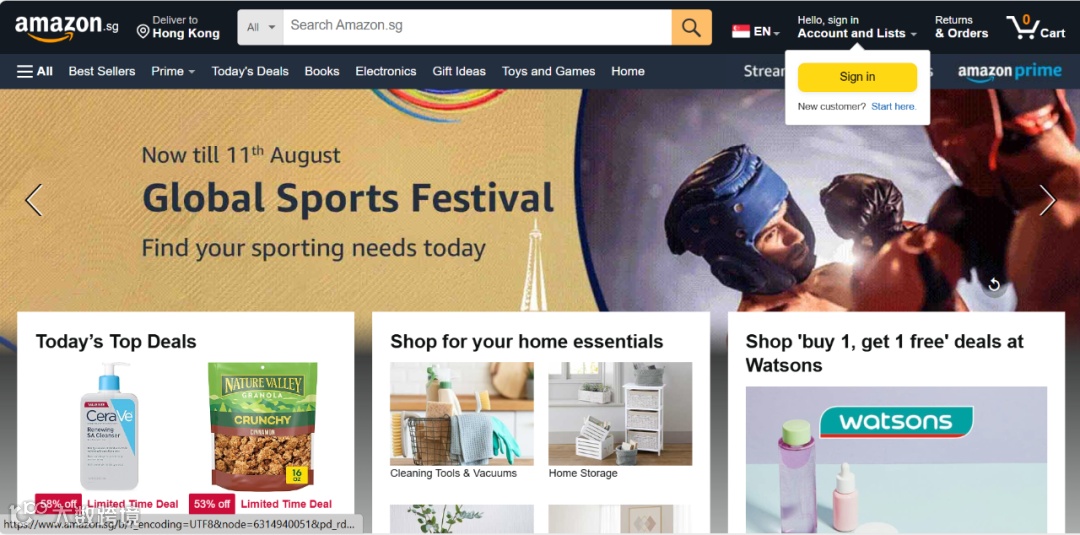Click the orange magnifier search button
Image resolution: width=1080 pixels, height=535 pixels.
(692, 28)
